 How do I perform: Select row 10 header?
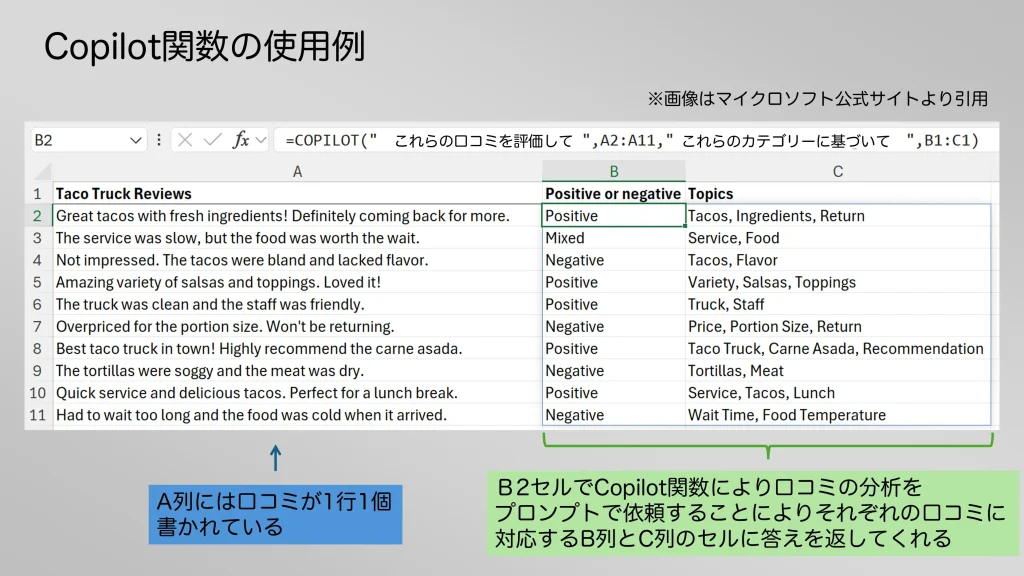coord(38,393)
